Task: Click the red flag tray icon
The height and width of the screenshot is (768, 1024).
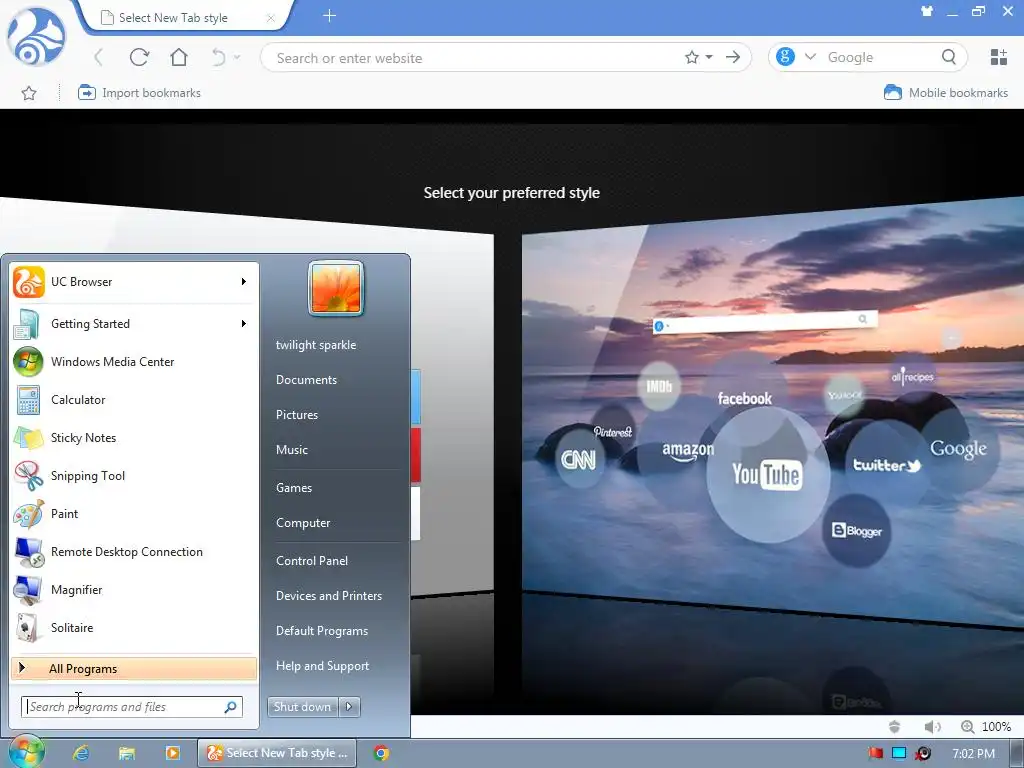Action: coord(876,753)
